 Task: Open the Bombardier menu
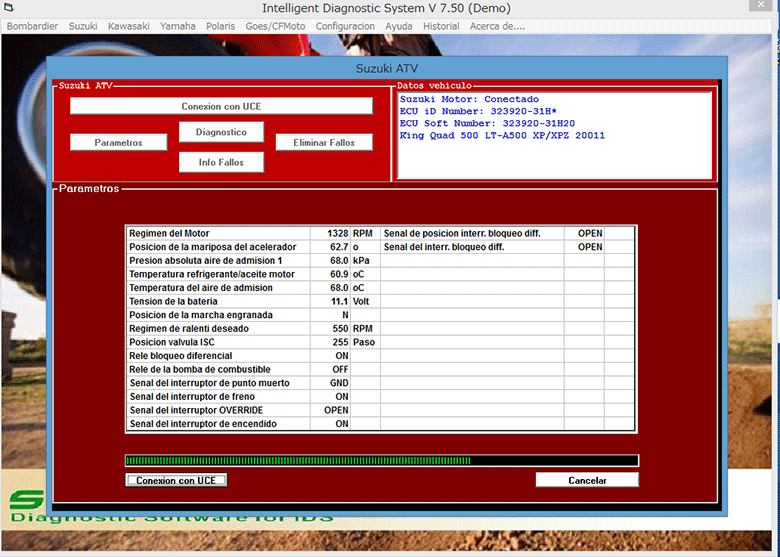[x=32, y=26]
